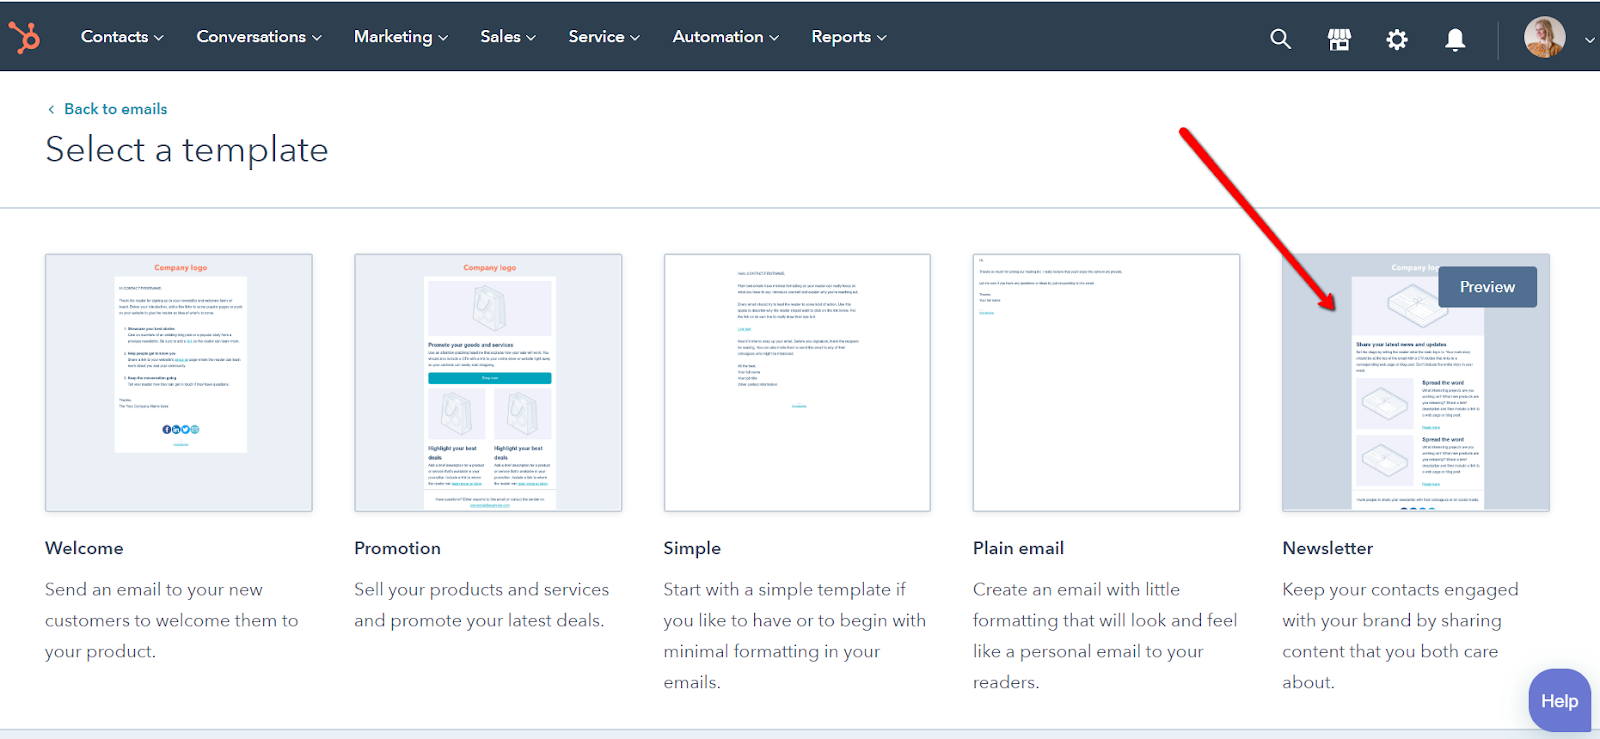
Task: Expand the account menu chevron beside avatar
Action: [1589, 40]
